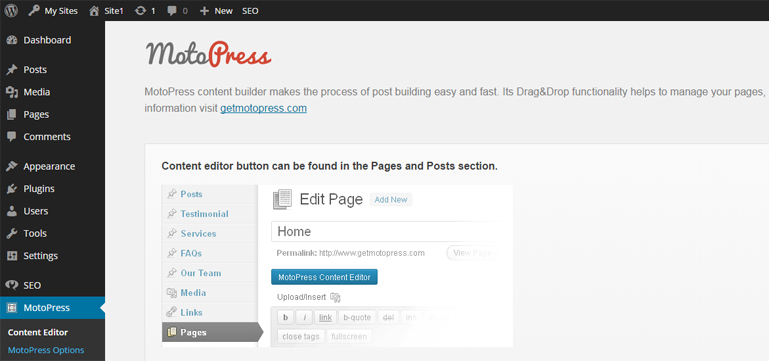Click the View Page button

click(472, 253)
